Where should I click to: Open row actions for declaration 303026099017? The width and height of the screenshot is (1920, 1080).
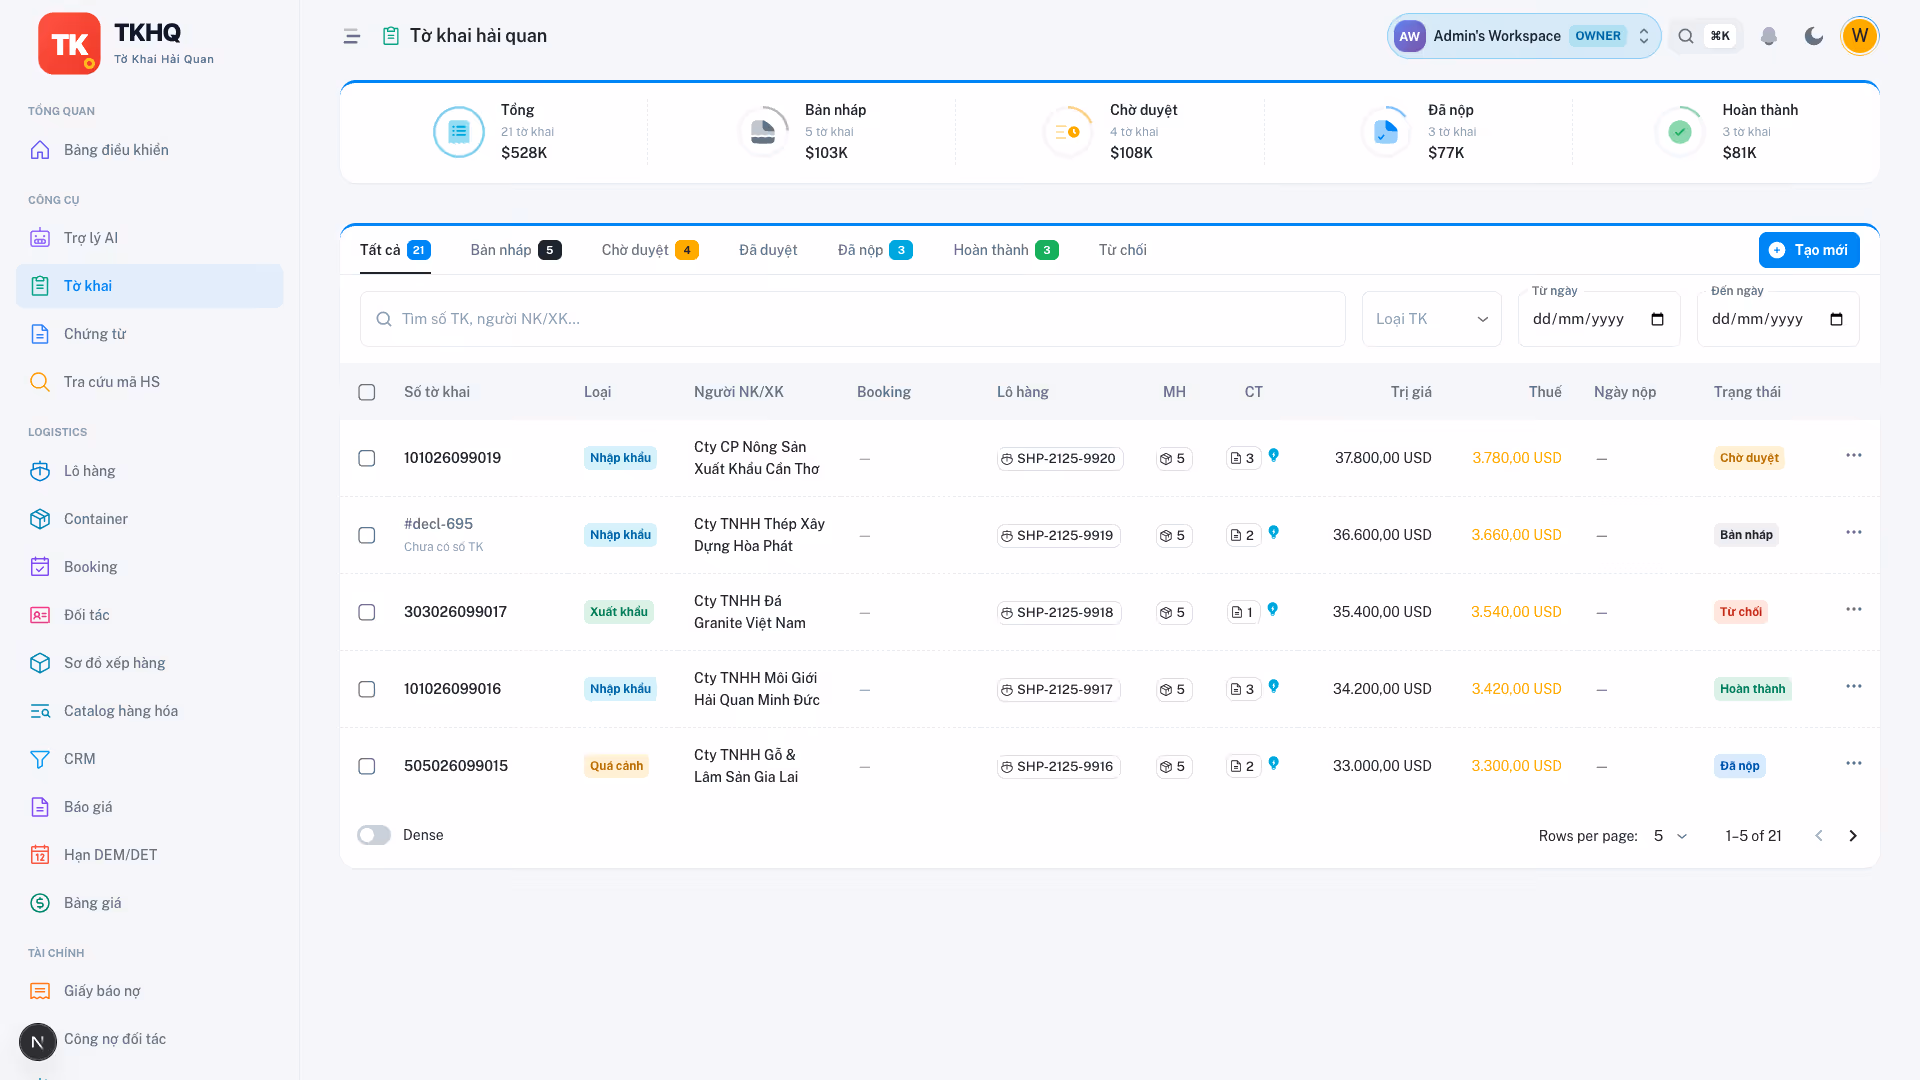[x=1854, y=609]
